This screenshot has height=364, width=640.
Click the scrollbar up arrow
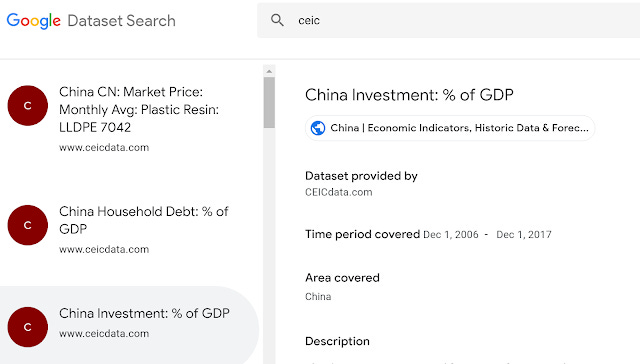[x=269, y=71]
